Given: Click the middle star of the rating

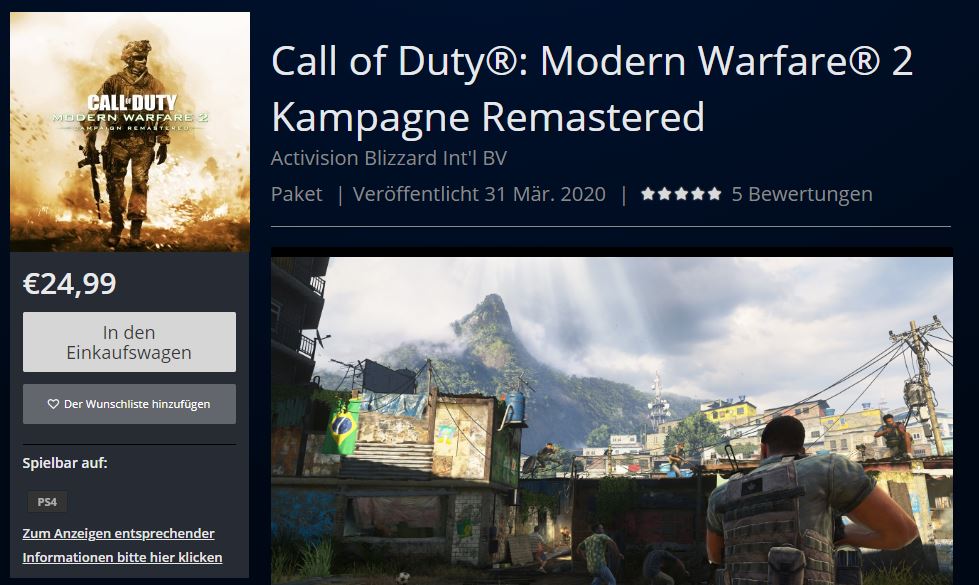Looking at the screenshot, I should (681, 194).
